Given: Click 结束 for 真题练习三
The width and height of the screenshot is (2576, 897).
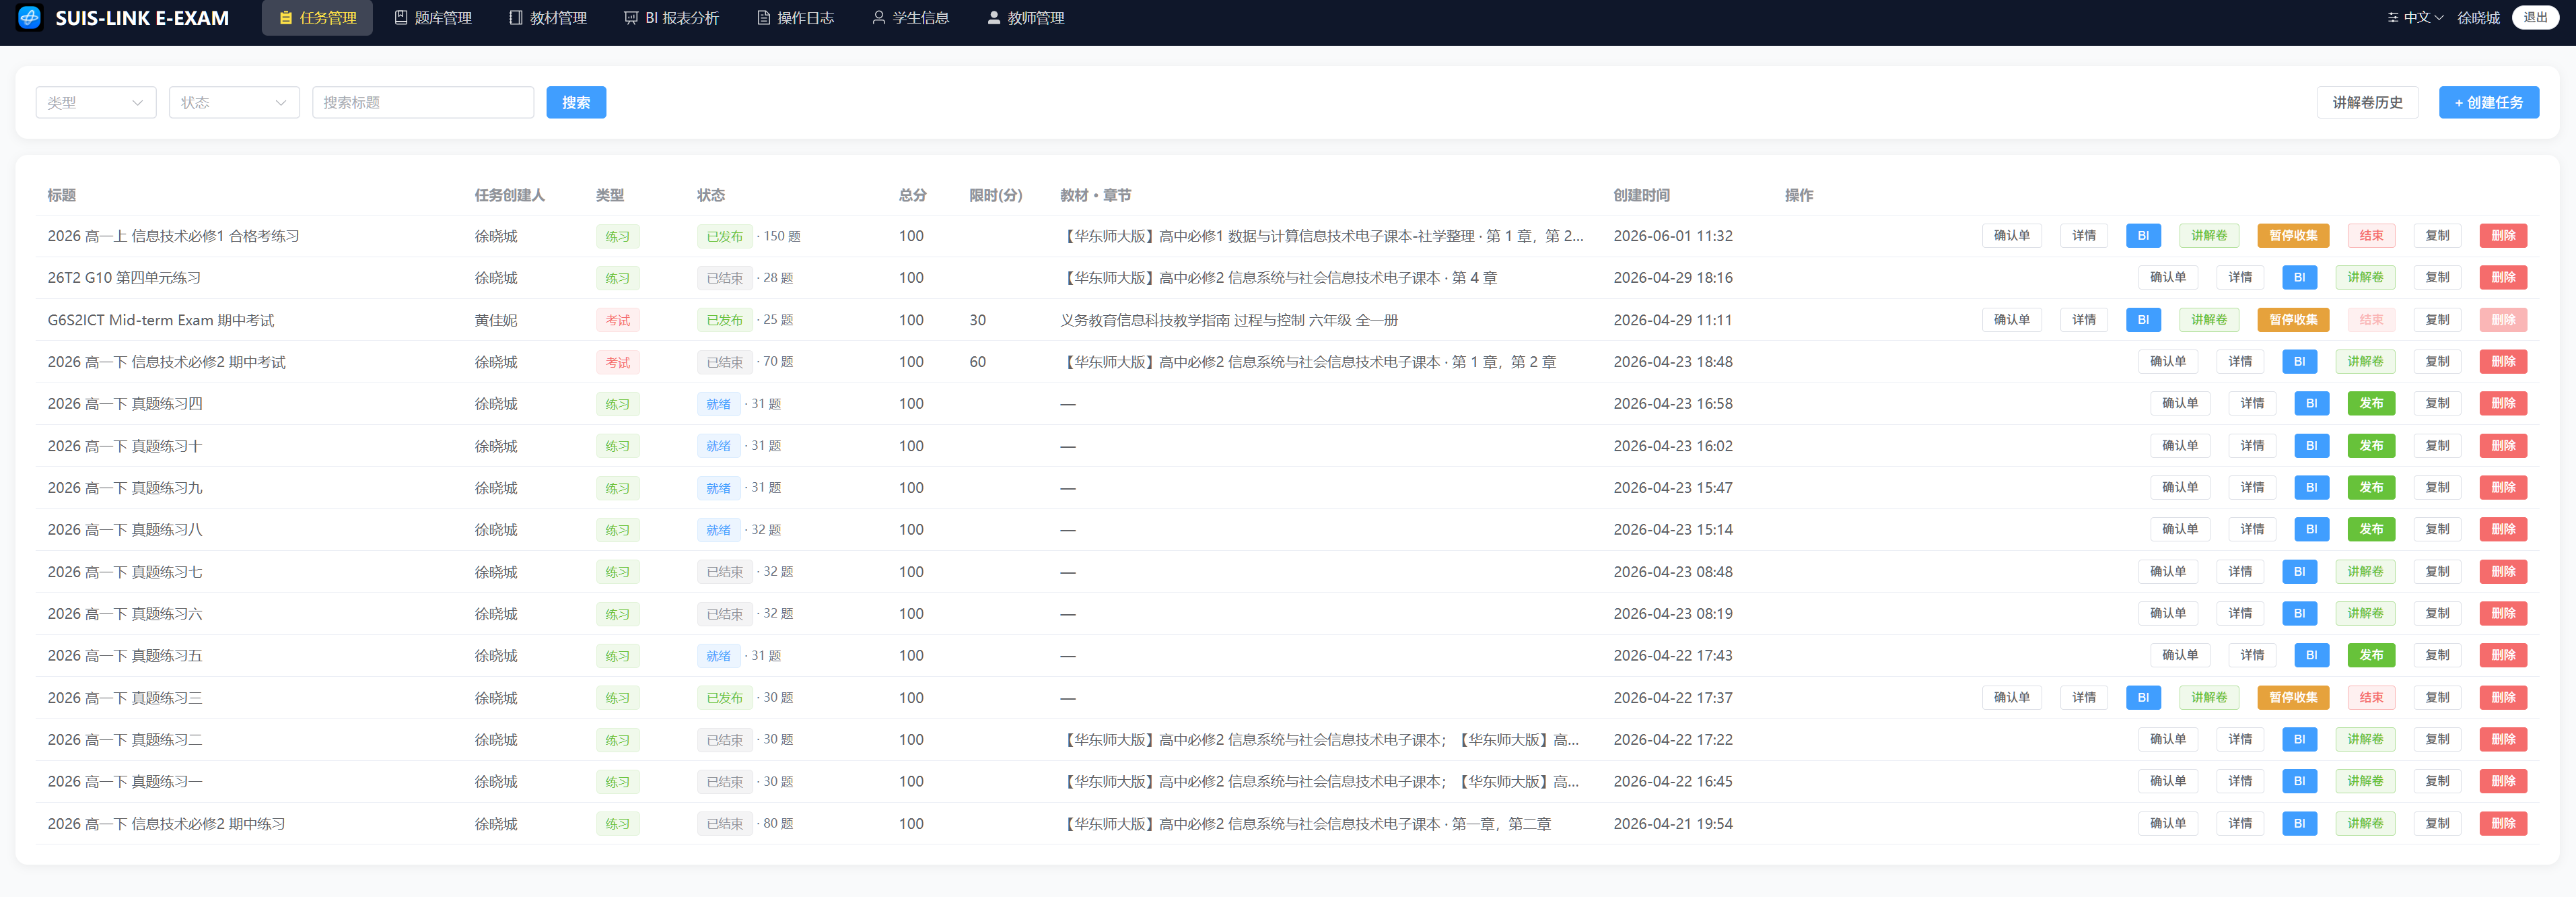Looking at the screenshot, I should click(2371, 698).
